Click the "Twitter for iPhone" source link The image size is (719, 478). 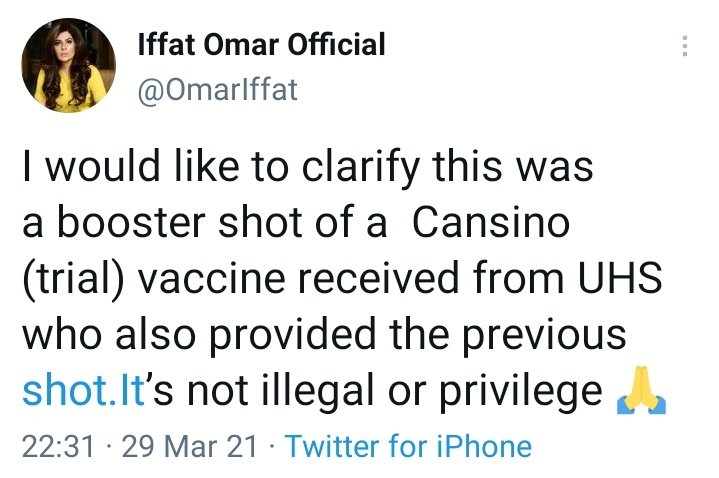pos(408,445)
